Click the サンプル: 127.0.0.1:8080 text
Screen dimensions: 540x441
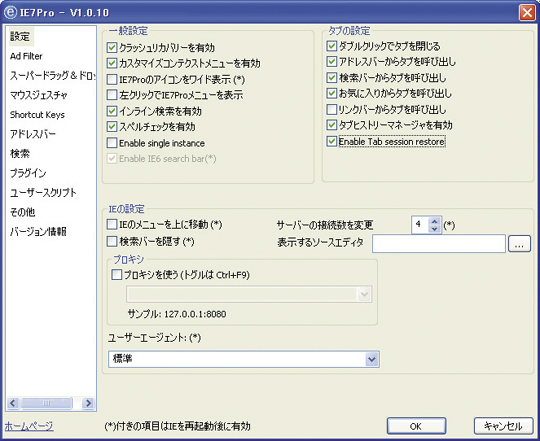point(177,314)
